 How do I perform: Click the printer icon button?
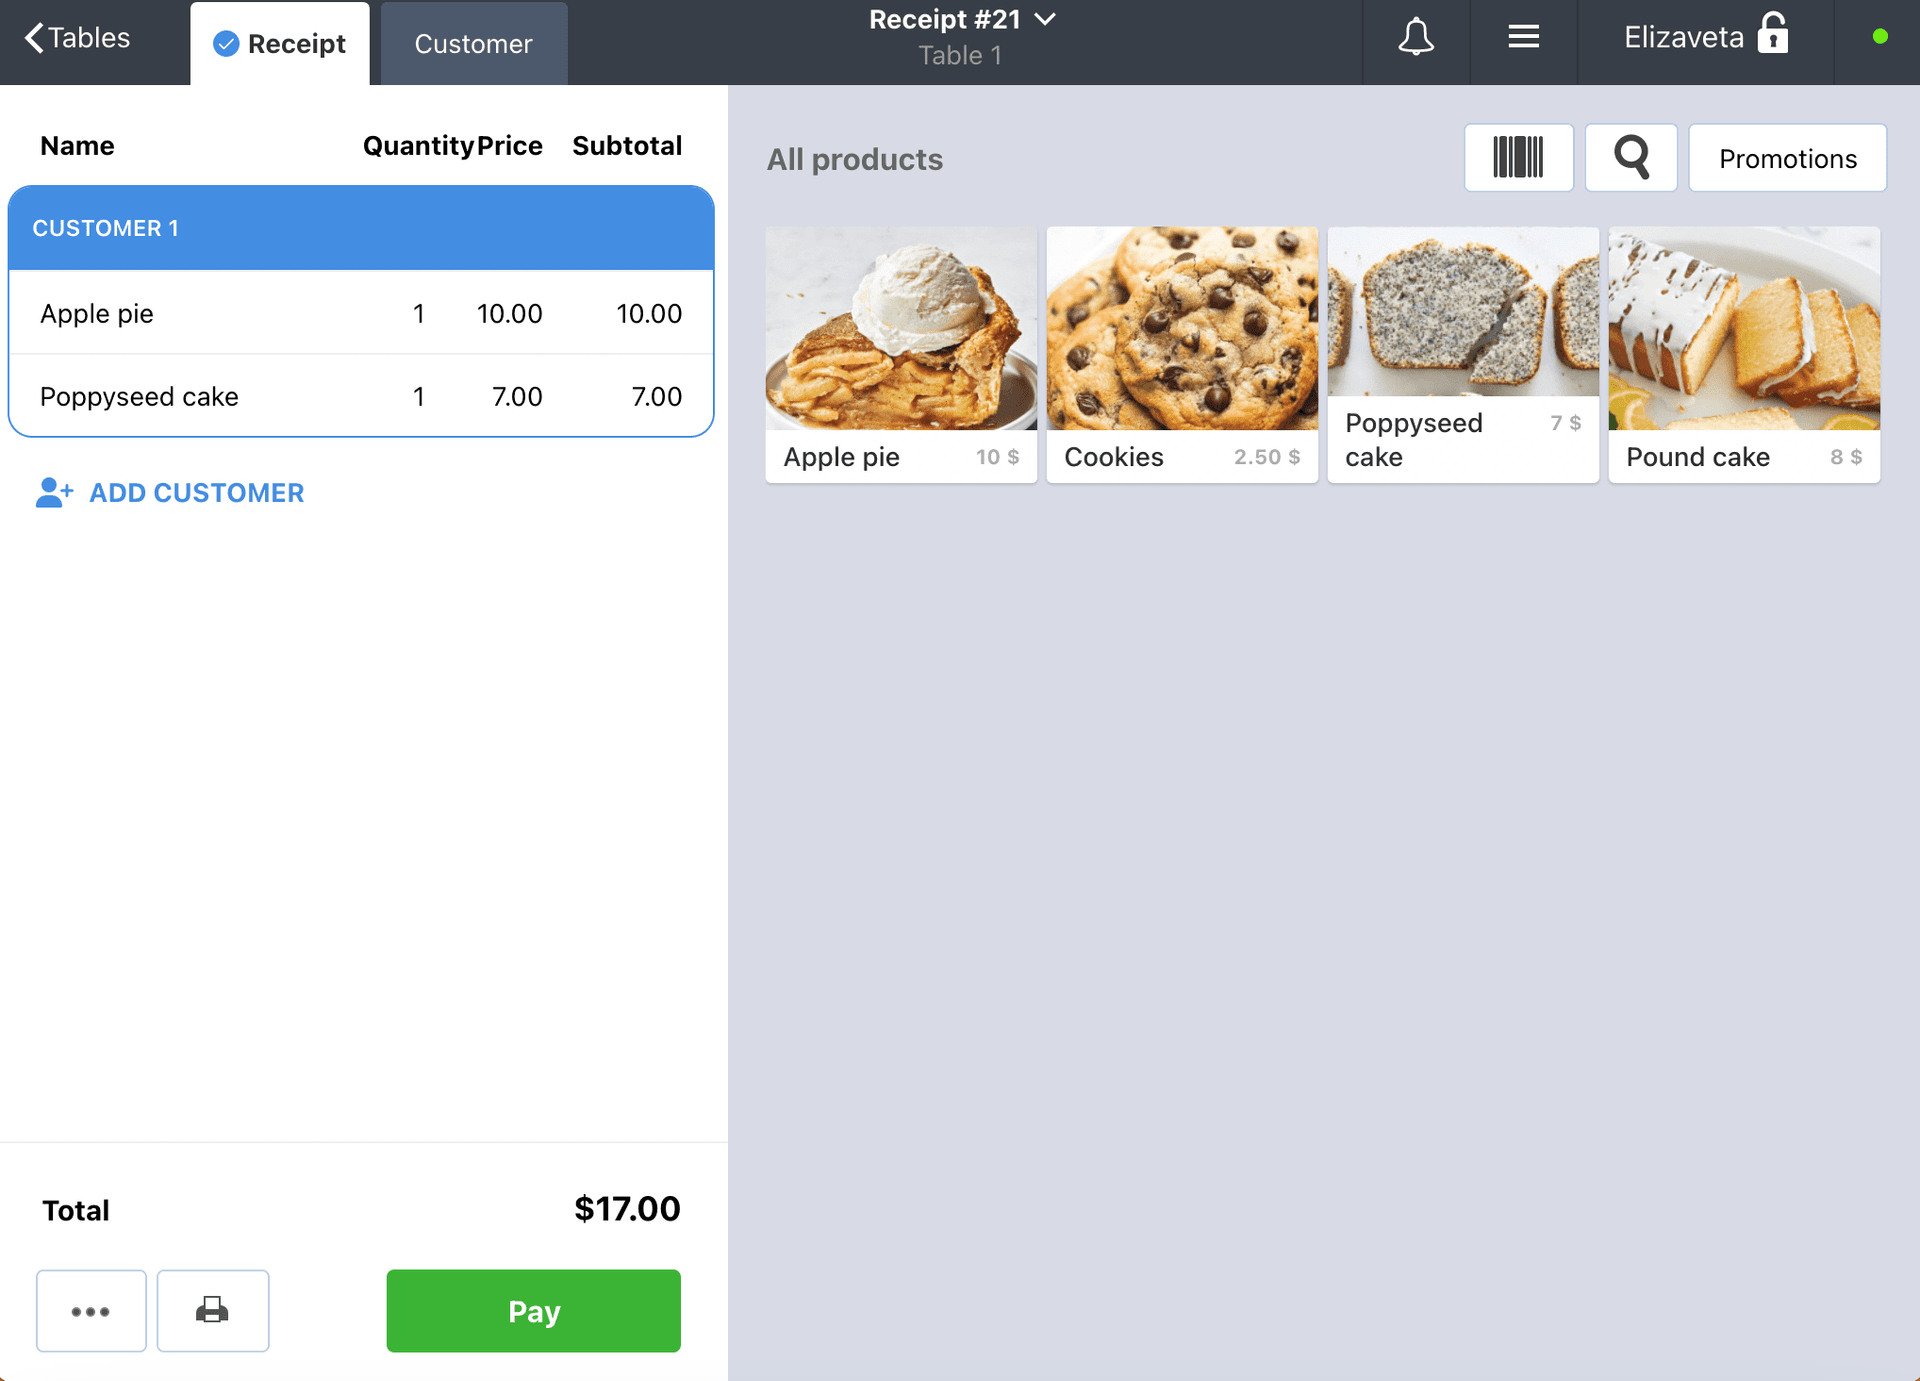click(x=213, y=1310)
